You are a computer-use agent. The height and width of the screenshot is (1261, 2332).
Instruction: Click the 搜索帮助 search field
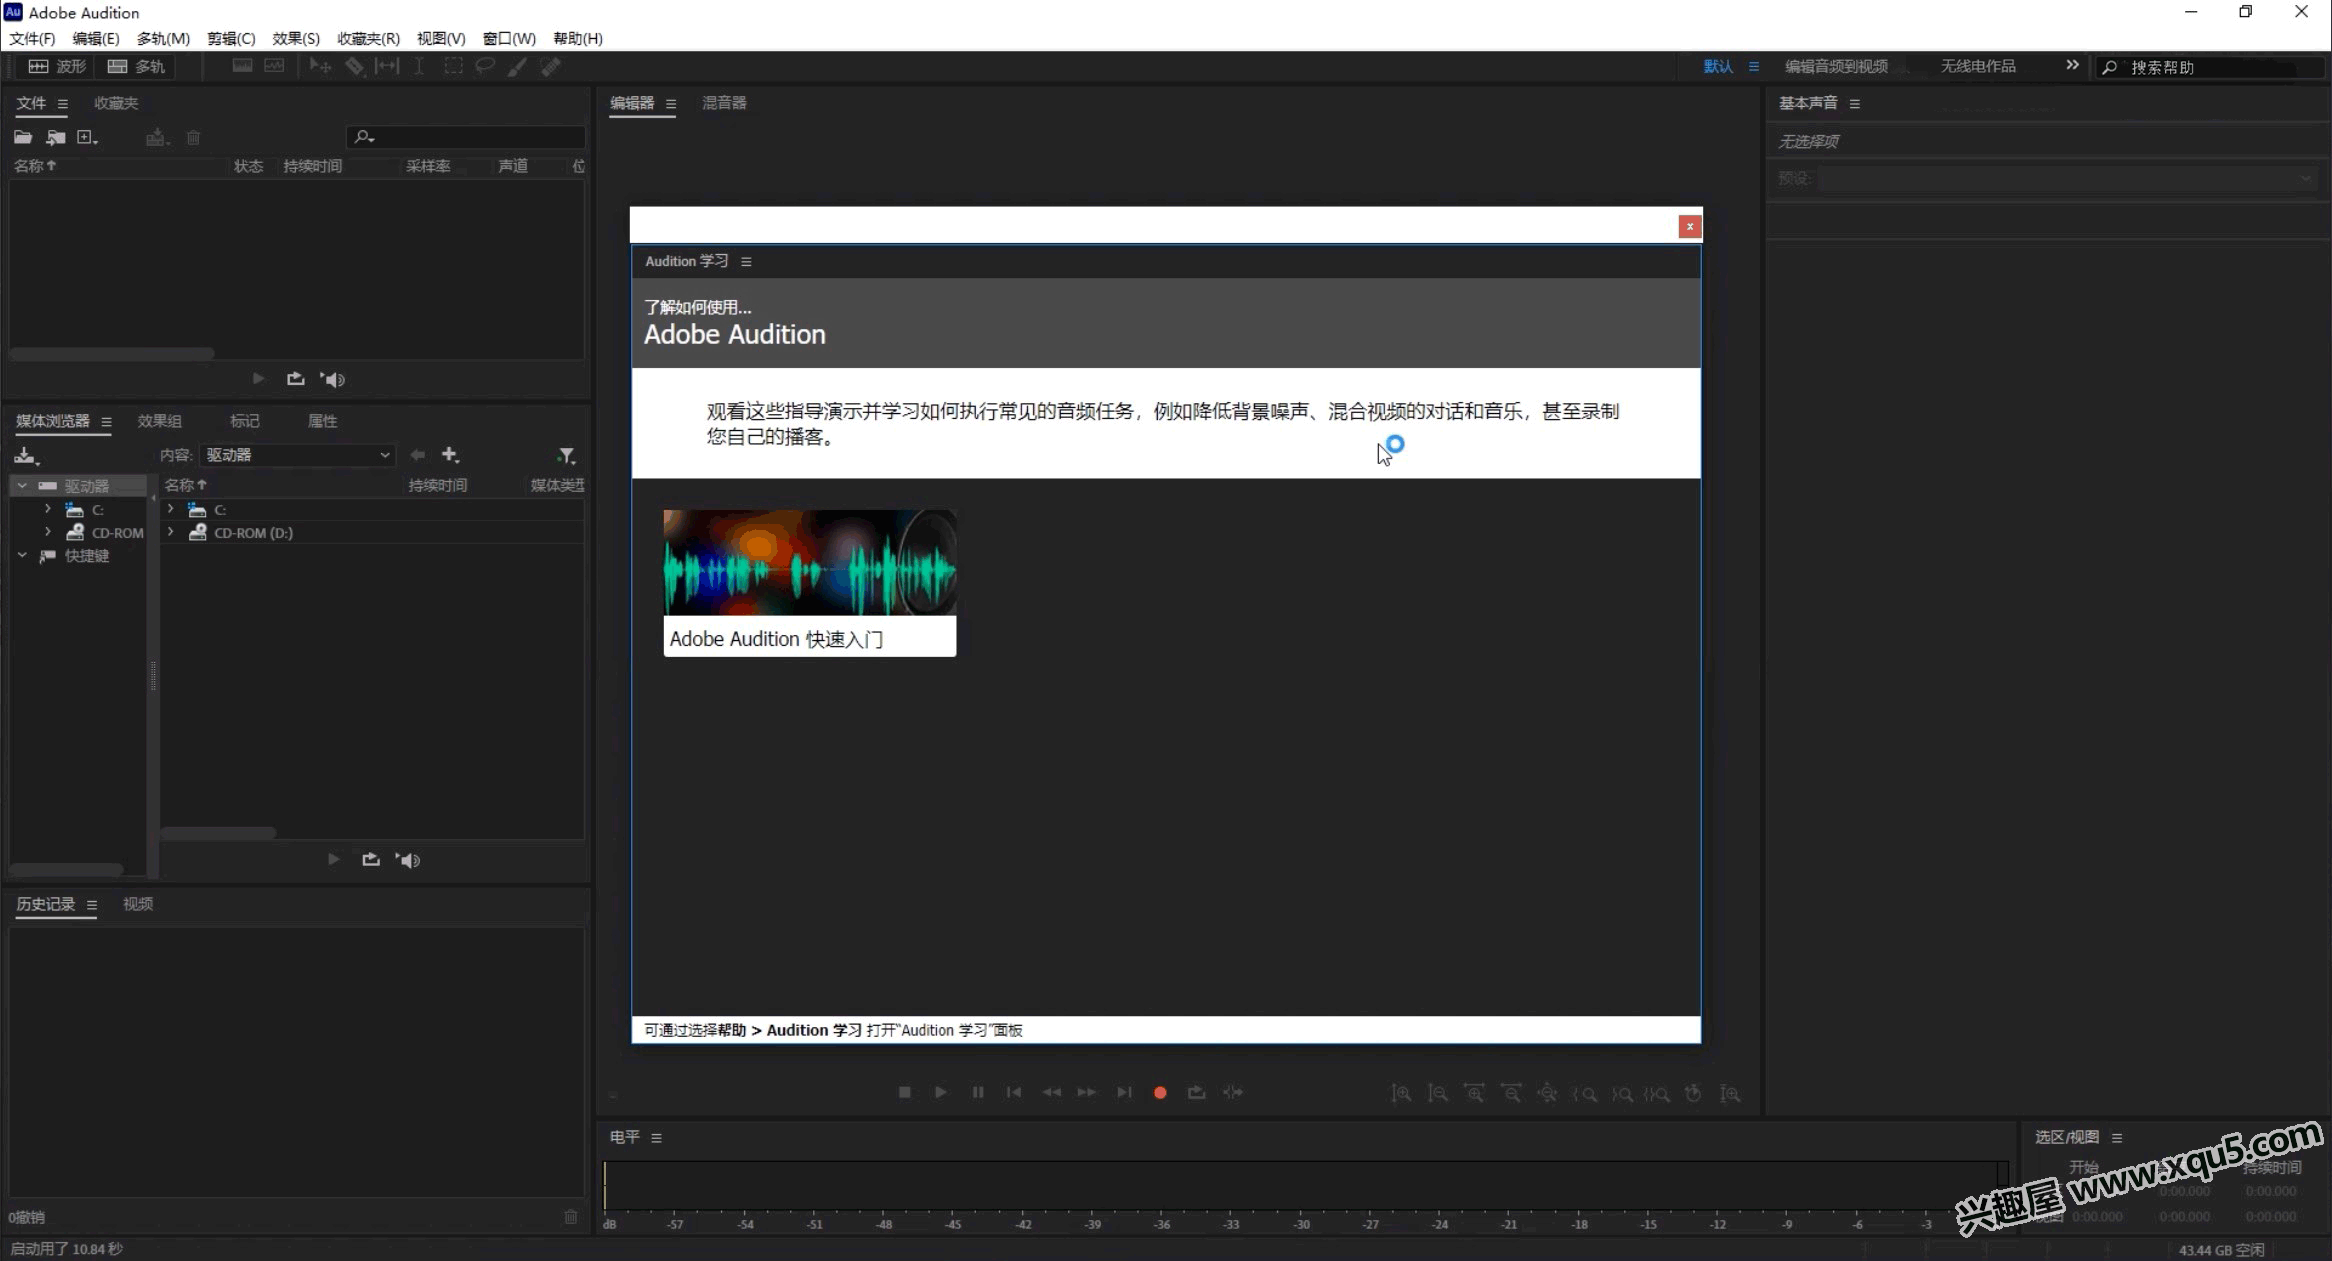click(2211, 67)
